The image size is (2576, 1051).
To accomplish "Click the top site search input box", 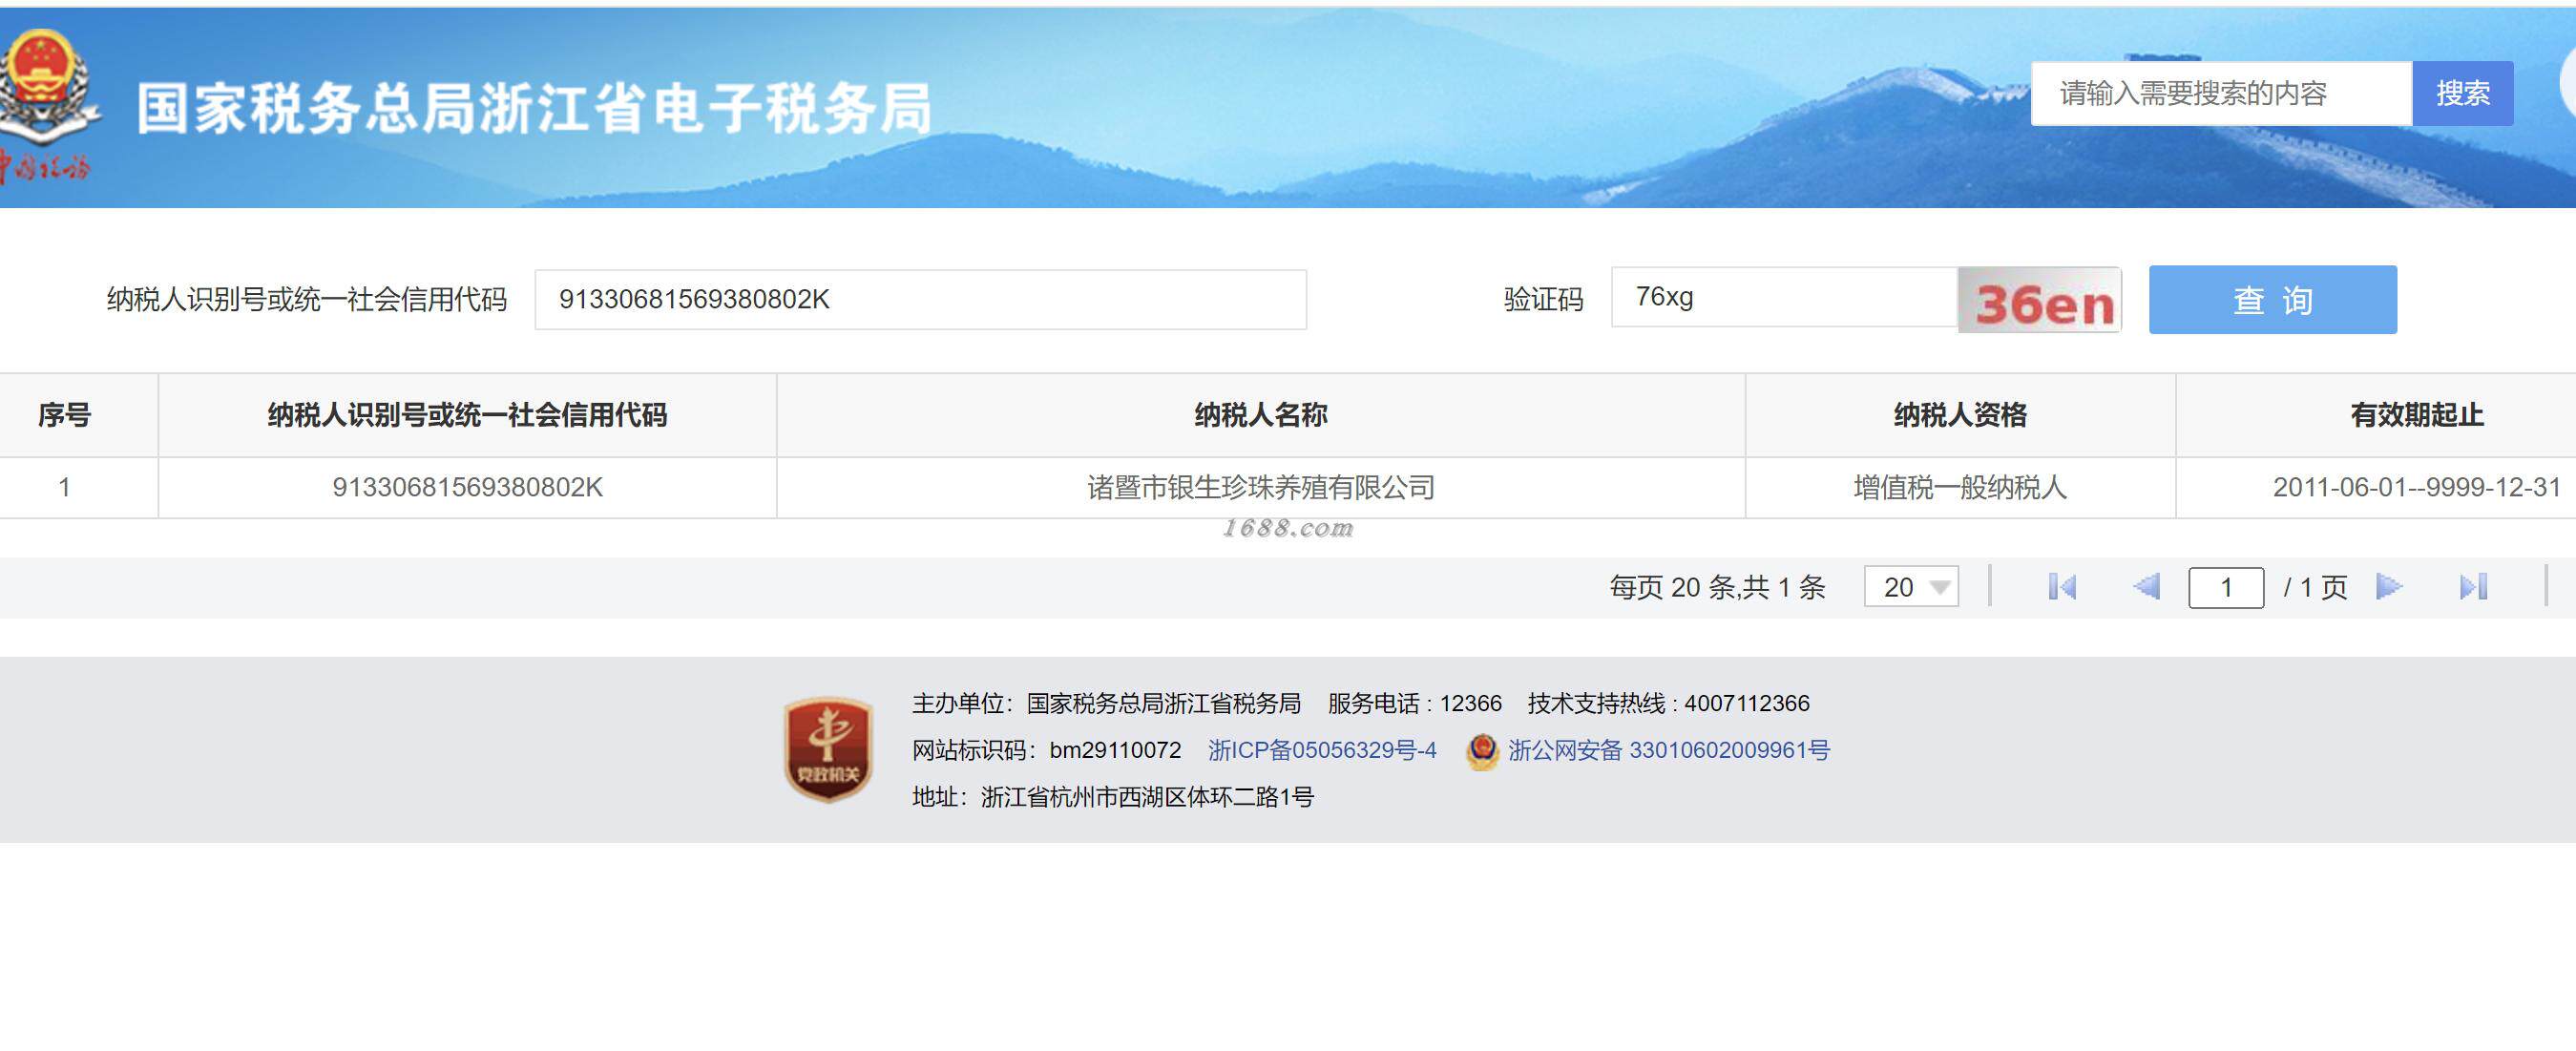I will coord(2220,93).
